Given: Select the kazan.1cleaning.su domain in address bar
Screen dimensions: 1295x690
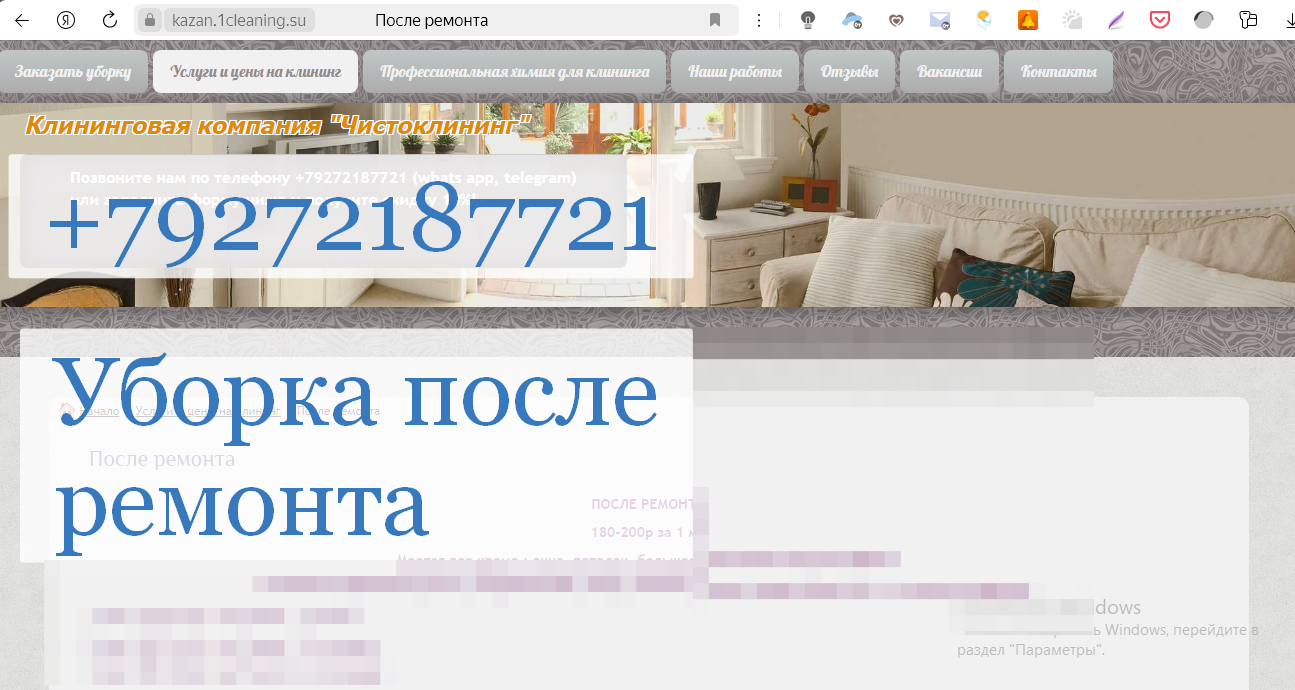Looking at the screenshot, I should point(239,20).
